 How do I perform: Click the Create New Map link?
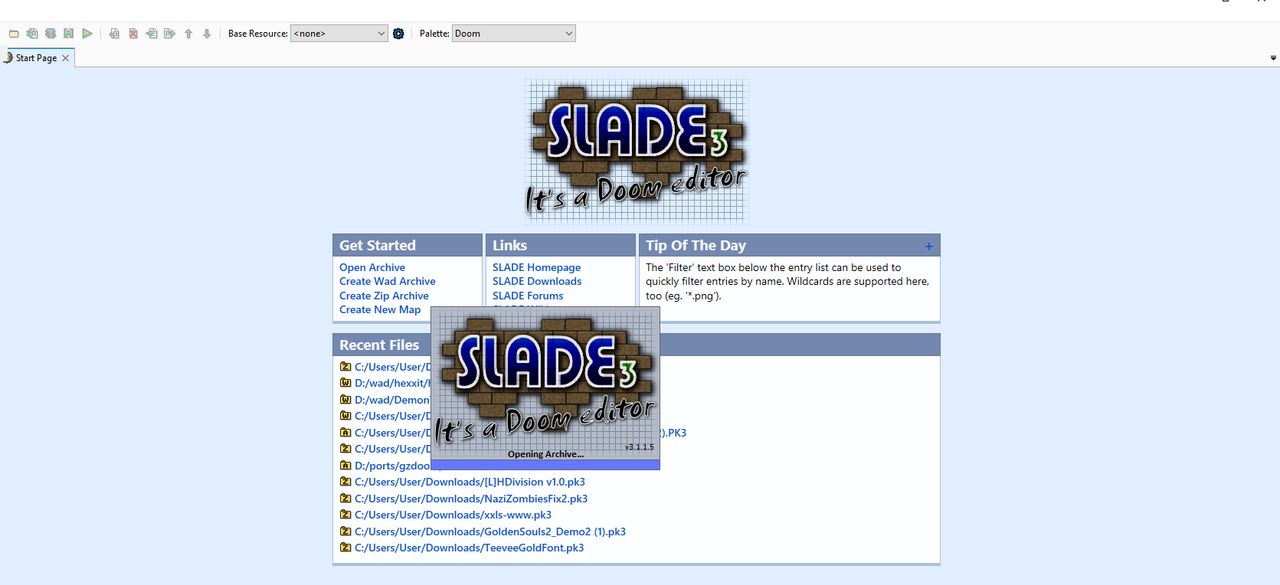tap(380, 310)
